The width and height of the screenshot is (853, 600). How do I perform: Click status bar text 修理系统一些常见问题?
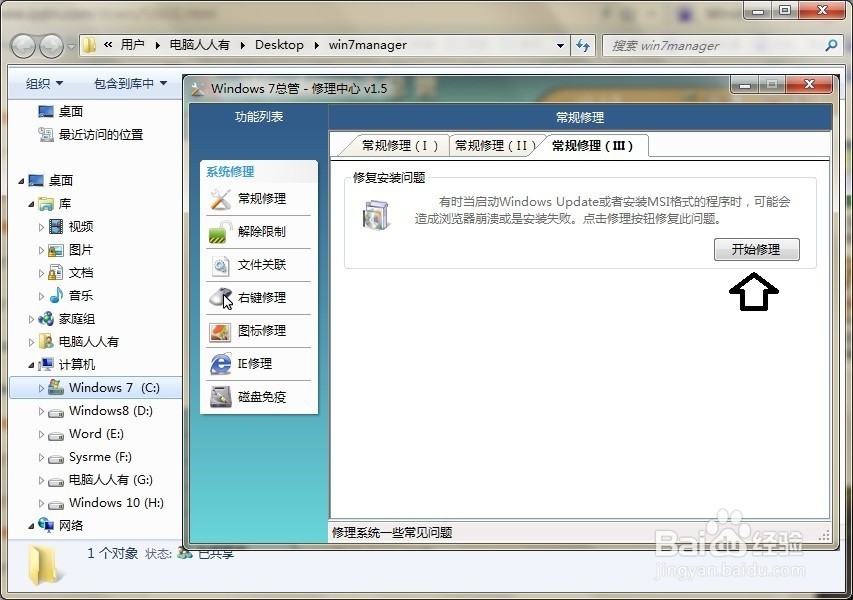(392, 533)
